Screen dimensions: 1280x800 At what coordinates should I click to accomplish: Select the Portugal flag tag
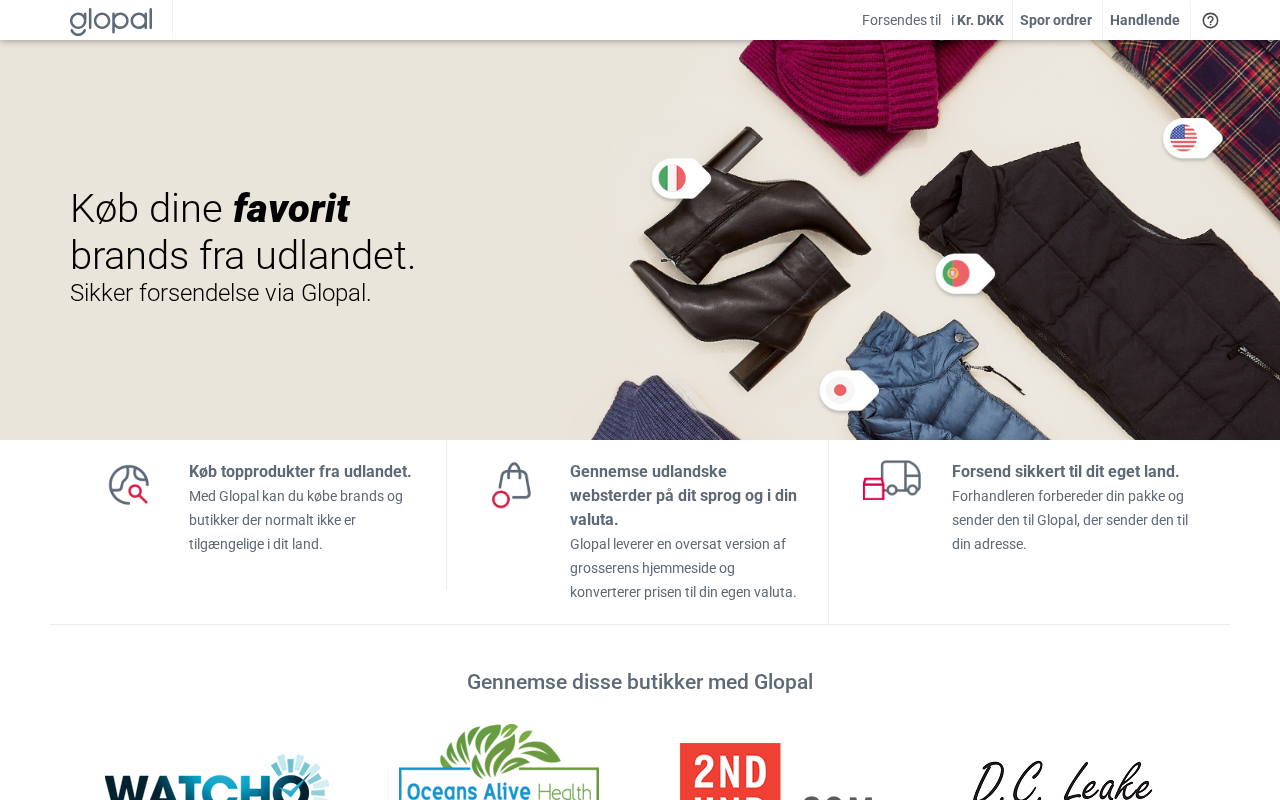965,274
